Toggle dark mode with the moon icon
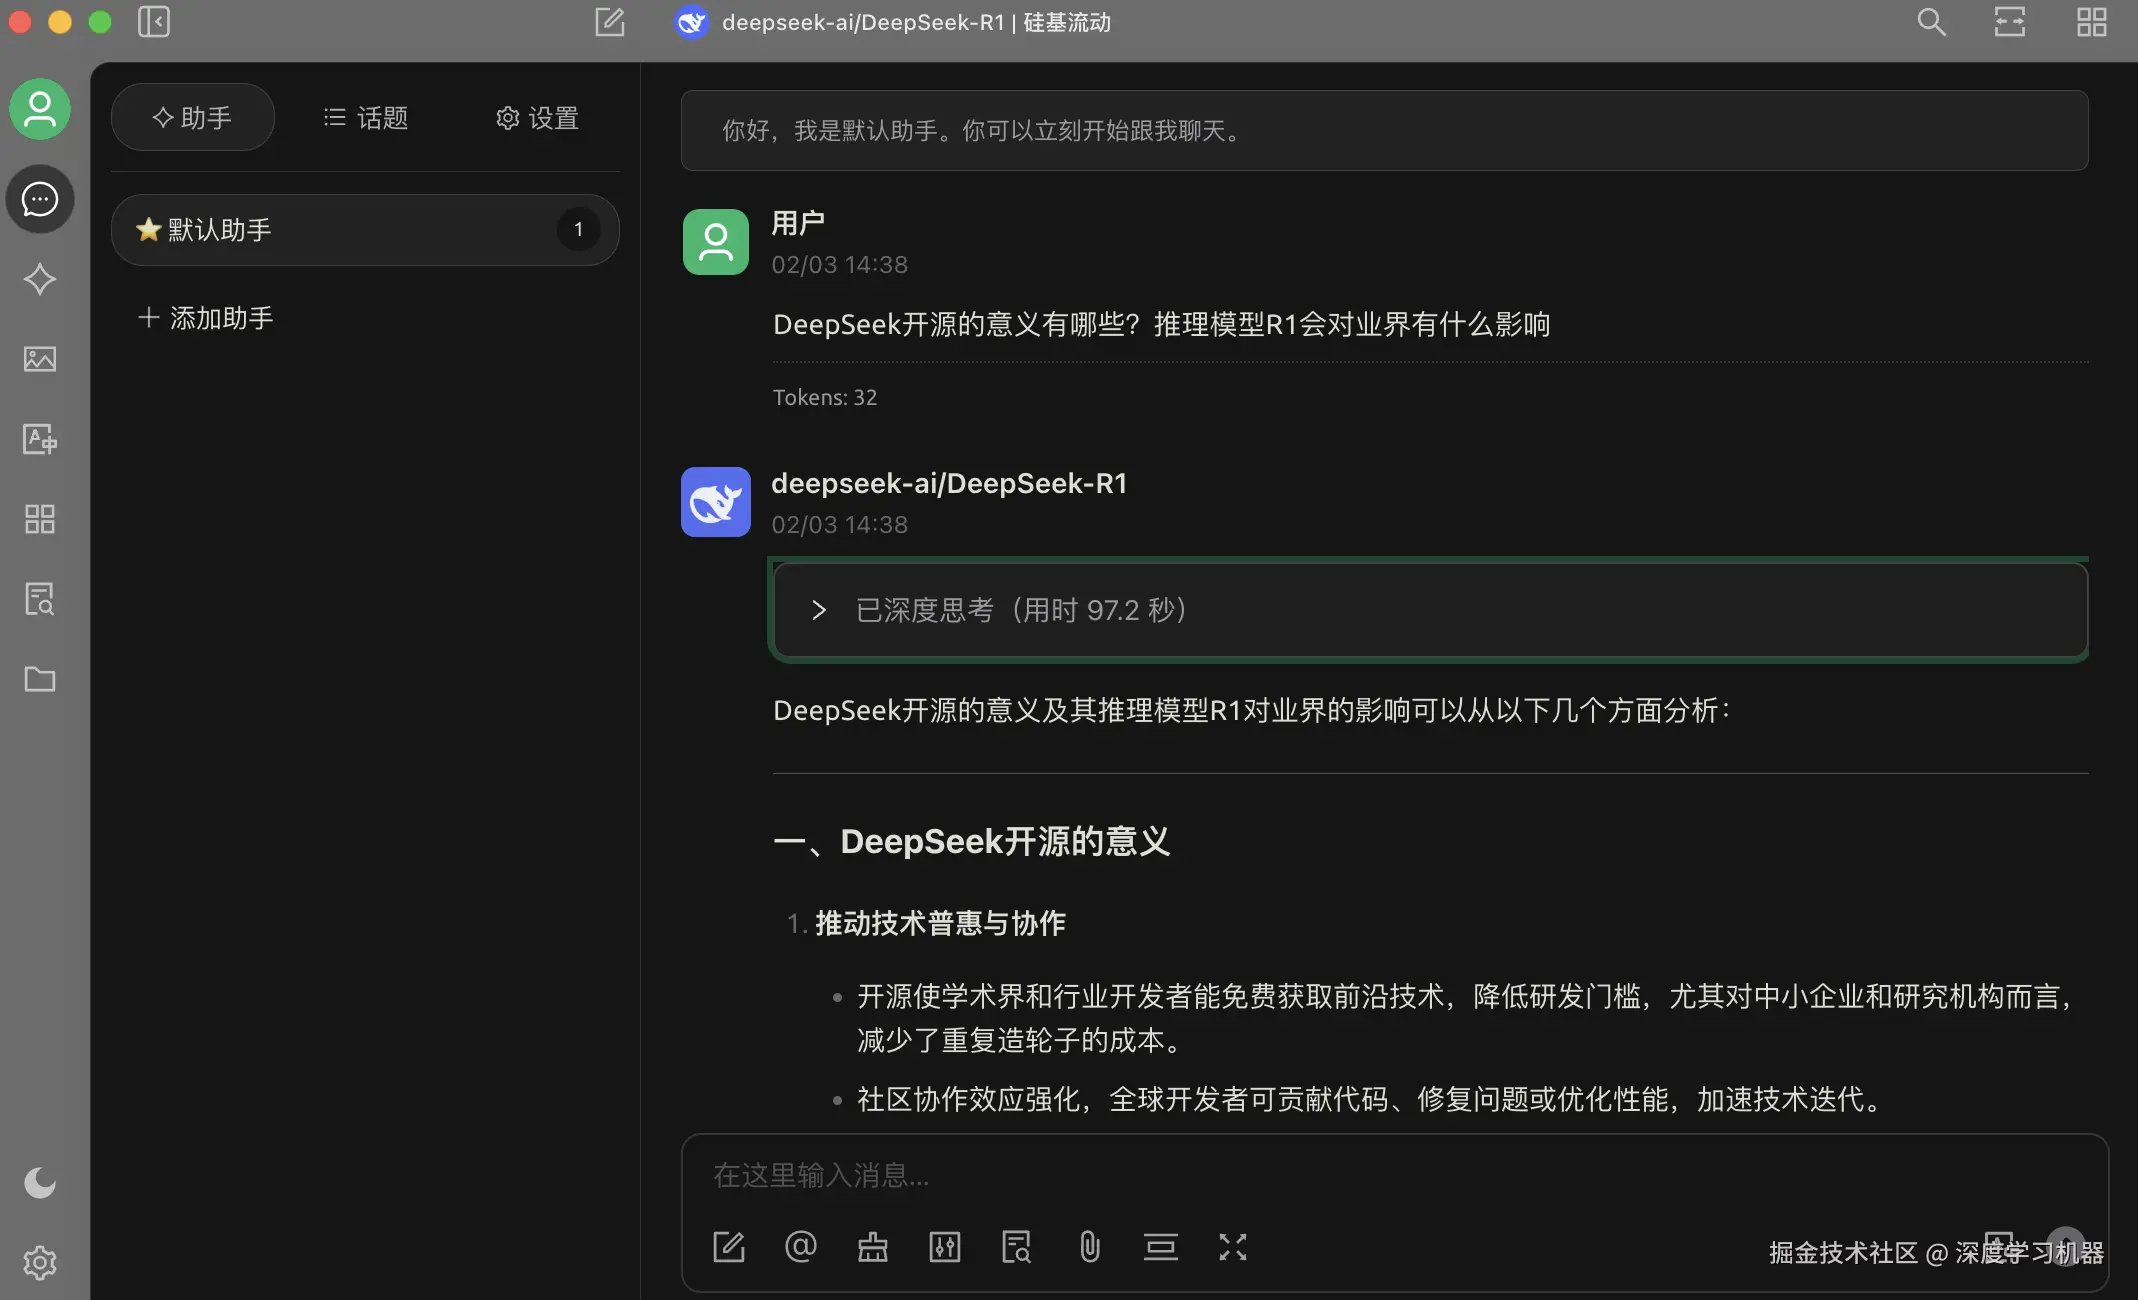Viewport: 2138px width, 1300px height. pos(40,1183)
